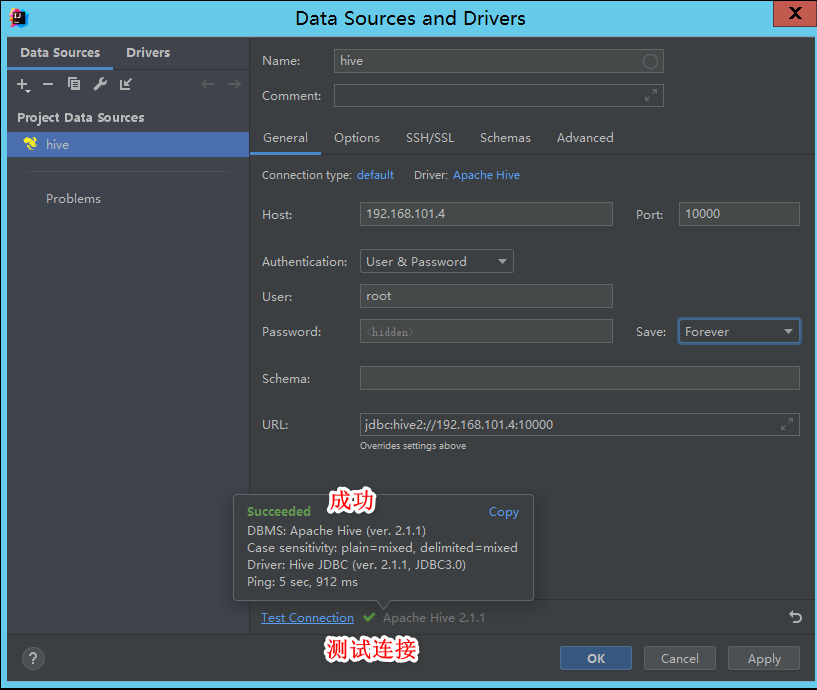Screen dimensions: 817x690
Task: Open driver settings with the wrench icon
Action: click(100, 84)
